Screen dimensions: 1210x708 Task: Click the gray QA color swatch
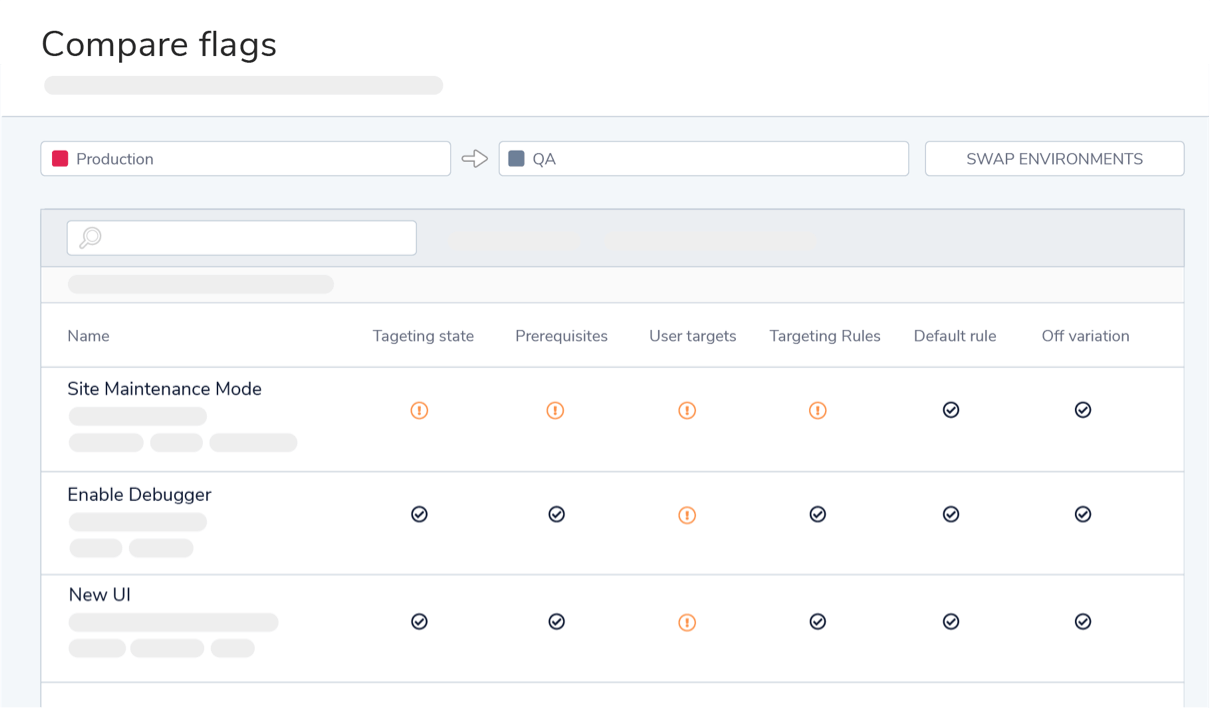[516, 159]
